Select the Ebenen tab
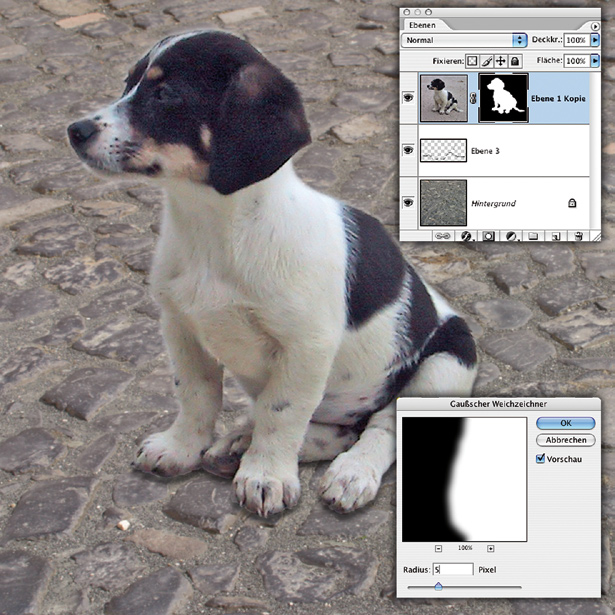 tap(422, 25)
